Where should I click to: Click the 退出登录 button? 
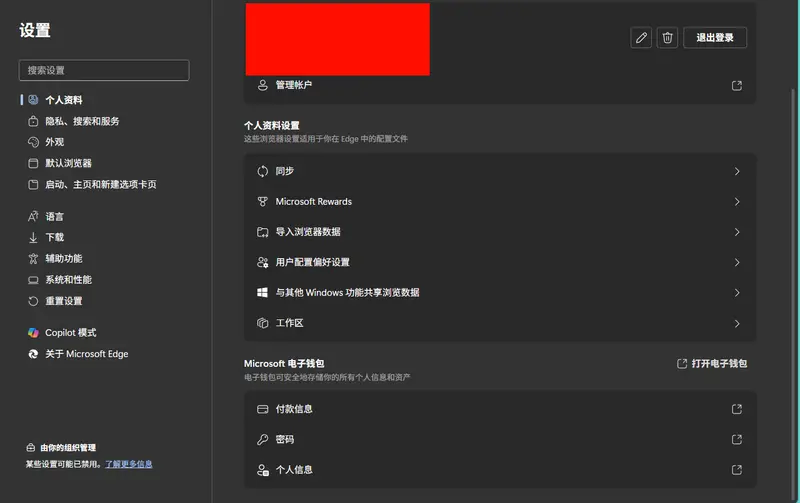tap(715, 38)
